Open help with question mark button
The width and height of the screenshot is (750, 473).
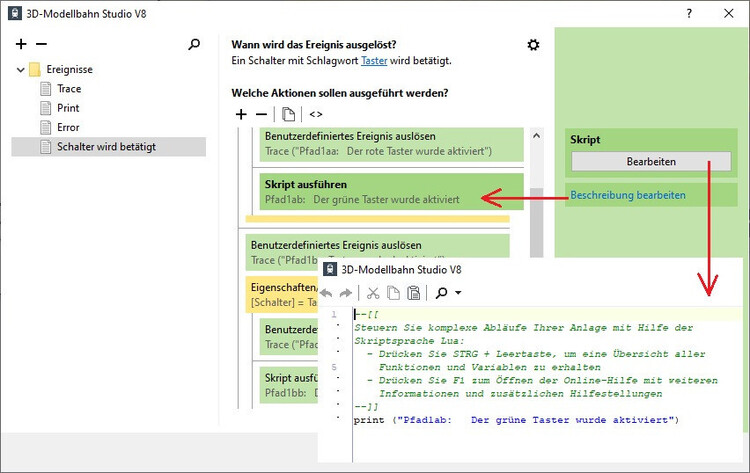pyautogui.click(x=689, y=13)
